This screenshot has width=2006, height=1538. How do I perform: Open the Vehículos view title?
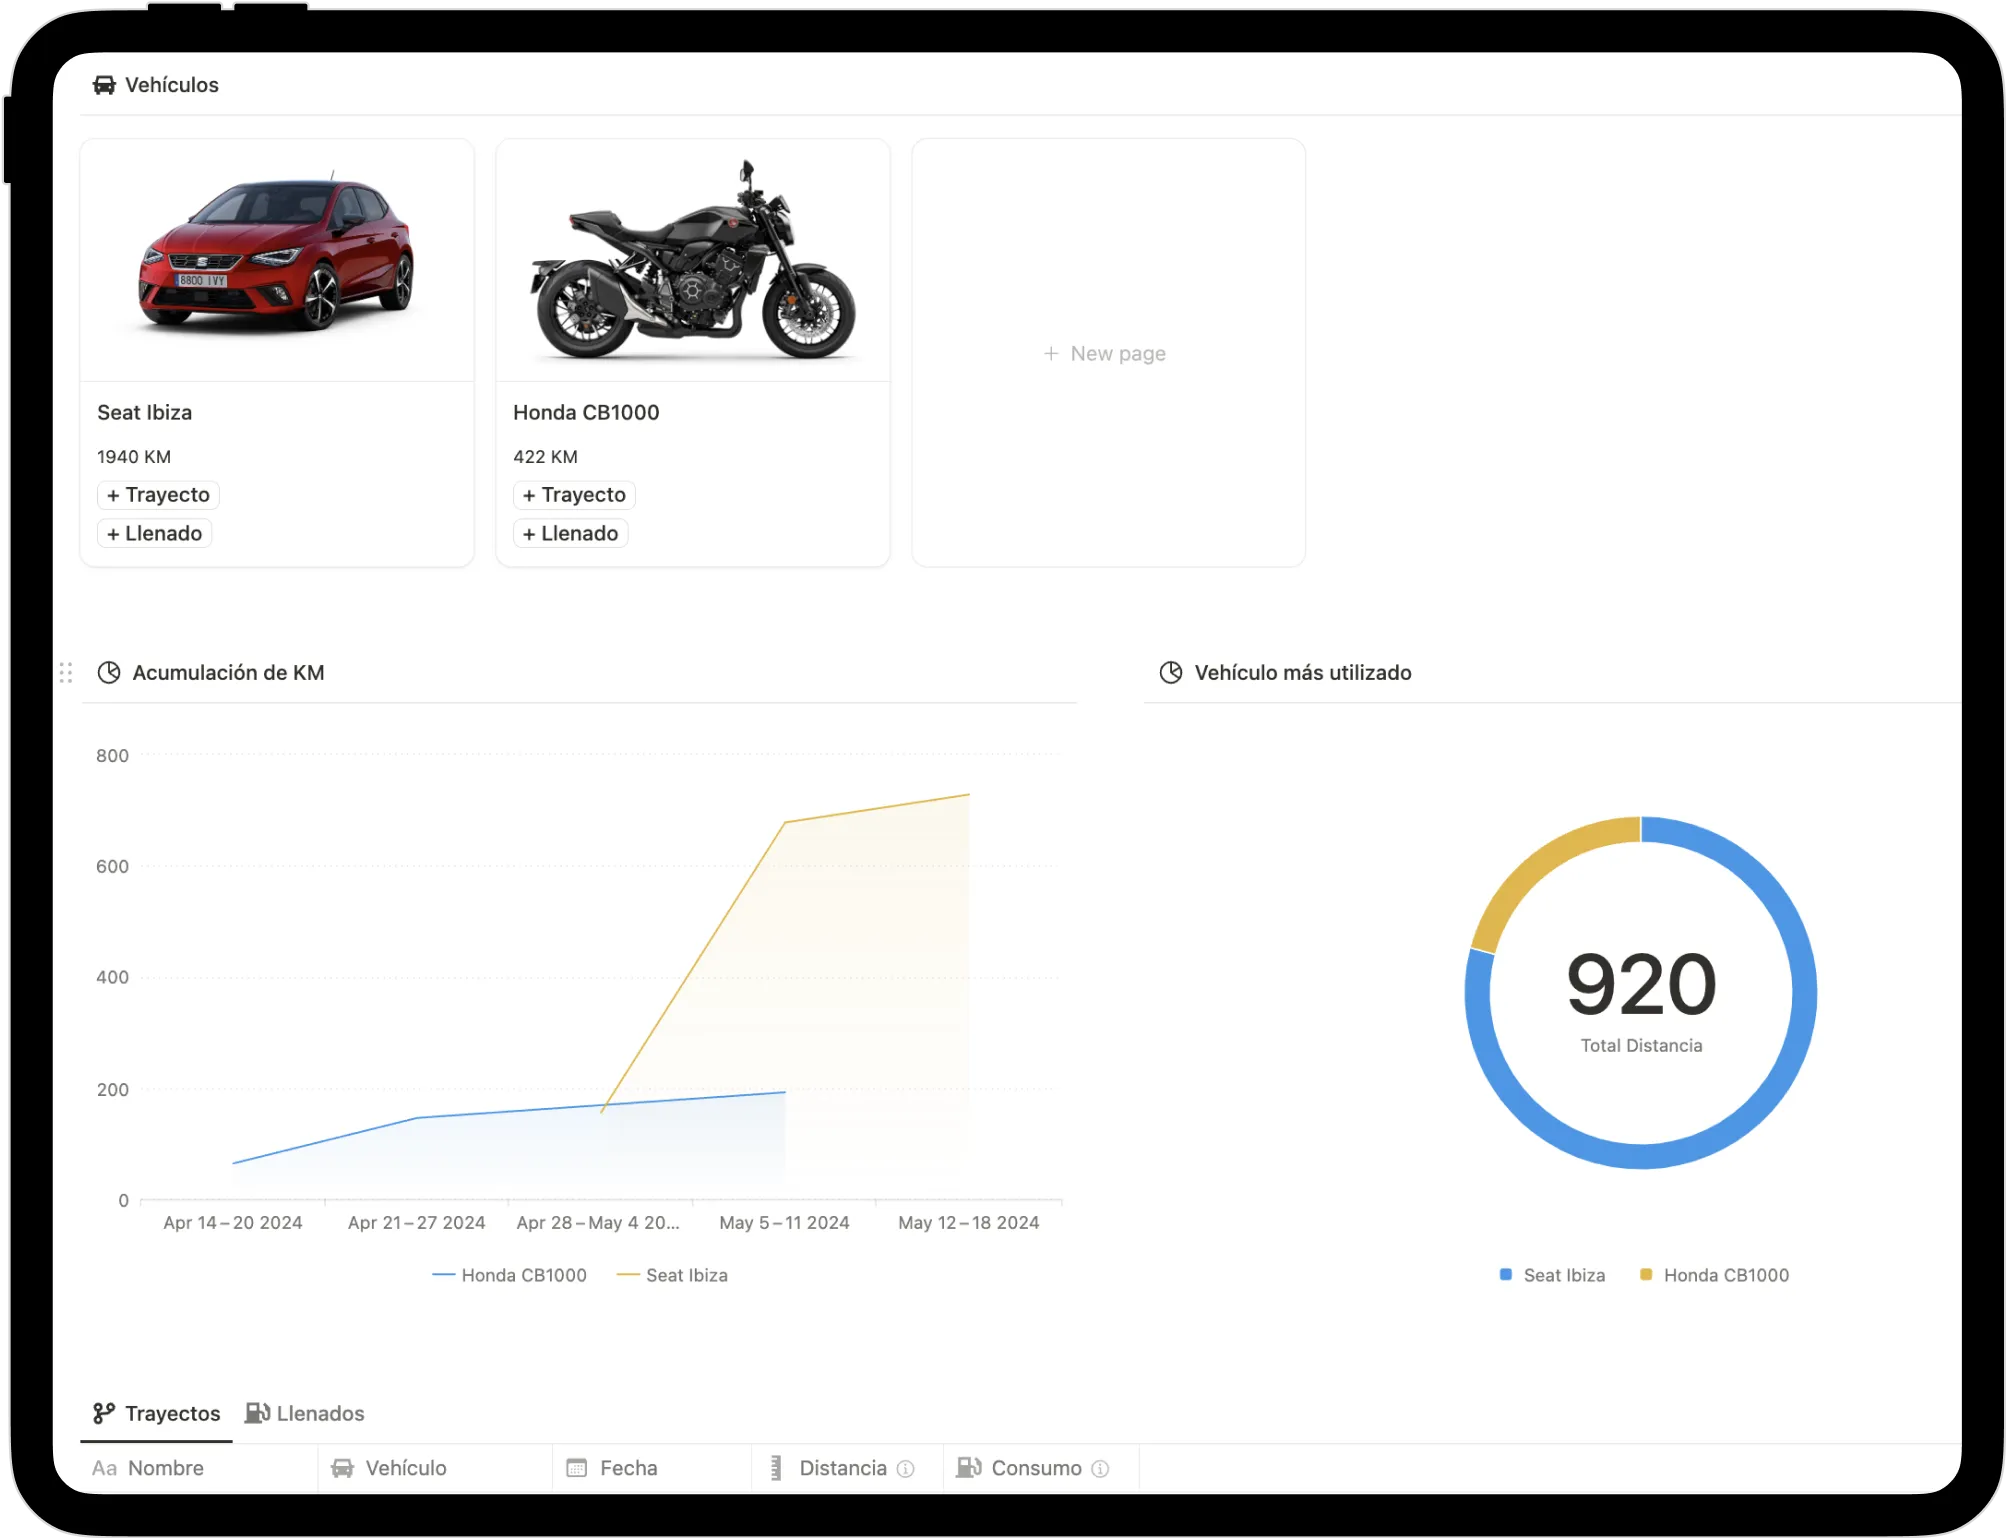tap(171, 85)
